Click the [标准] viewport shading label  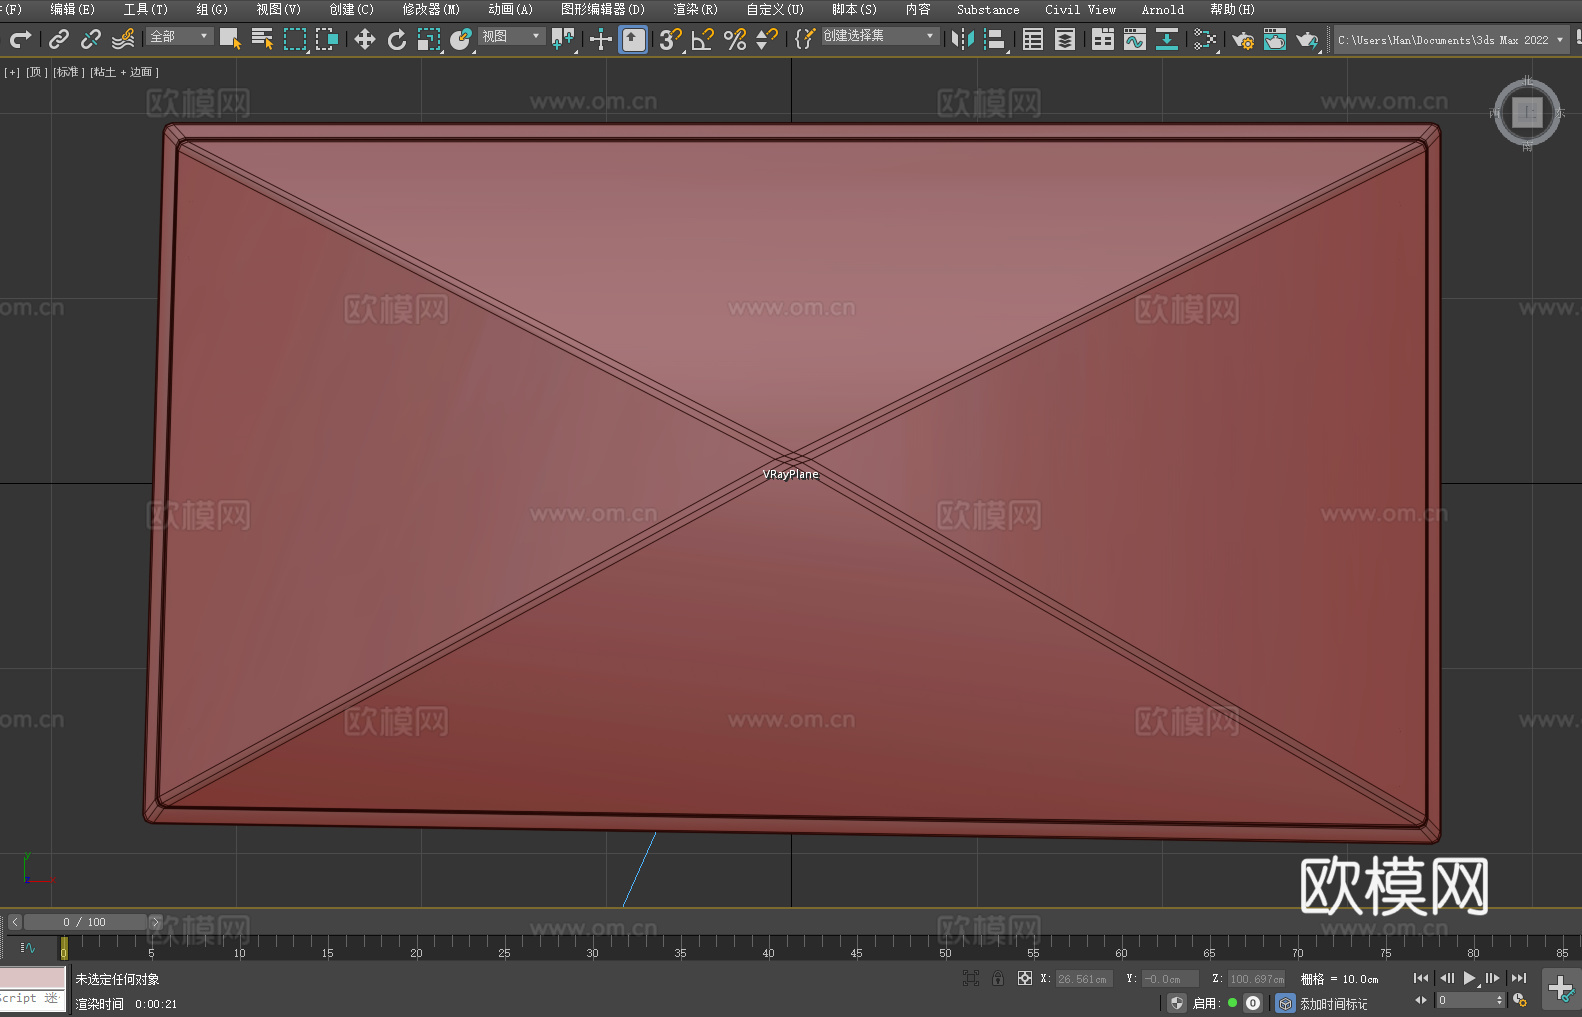(69, 72)
